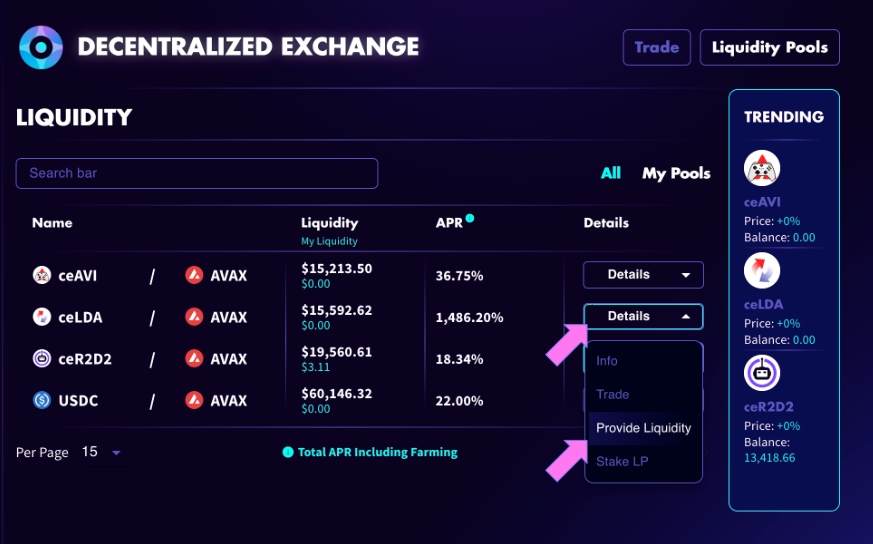Click the ceAVI token icon in table
The width and height of the screenshot is (873, 544).
[x=42, y=275]
